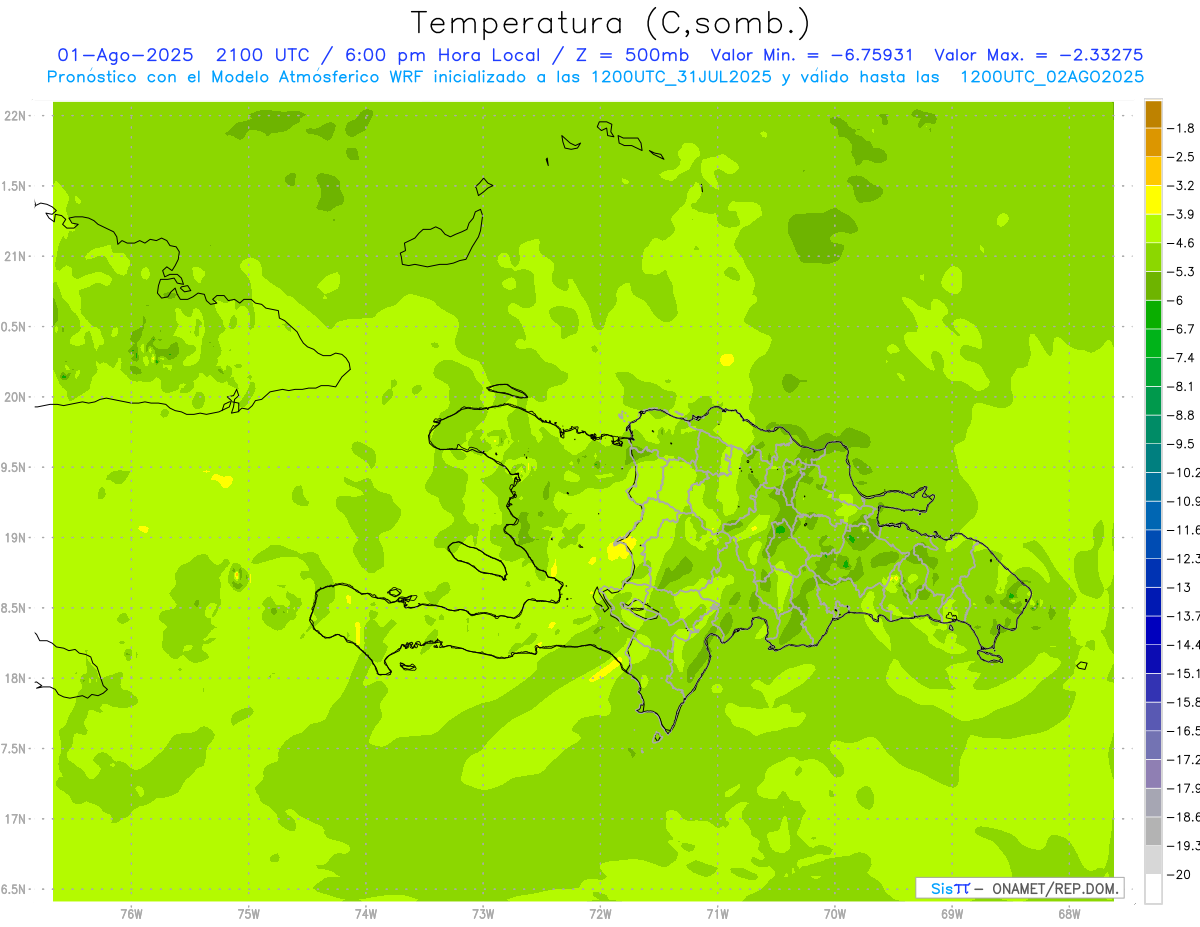Click the legend value "-8.1"
This screenshot has height=927, width=1200.
coord(1183,386)
